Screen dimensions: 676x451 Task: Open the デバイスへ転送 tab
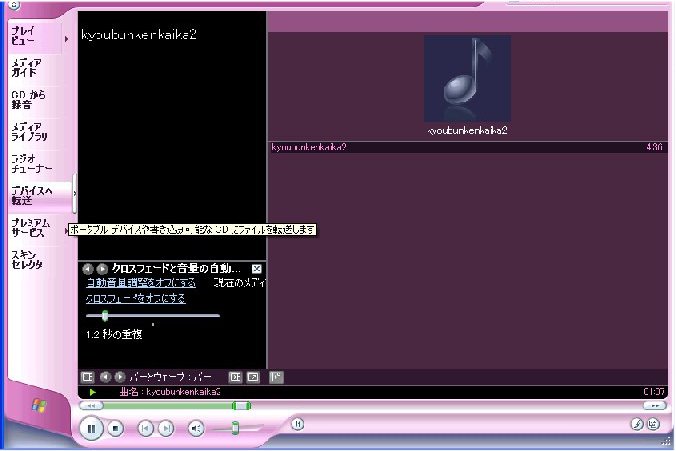point(40,196)
